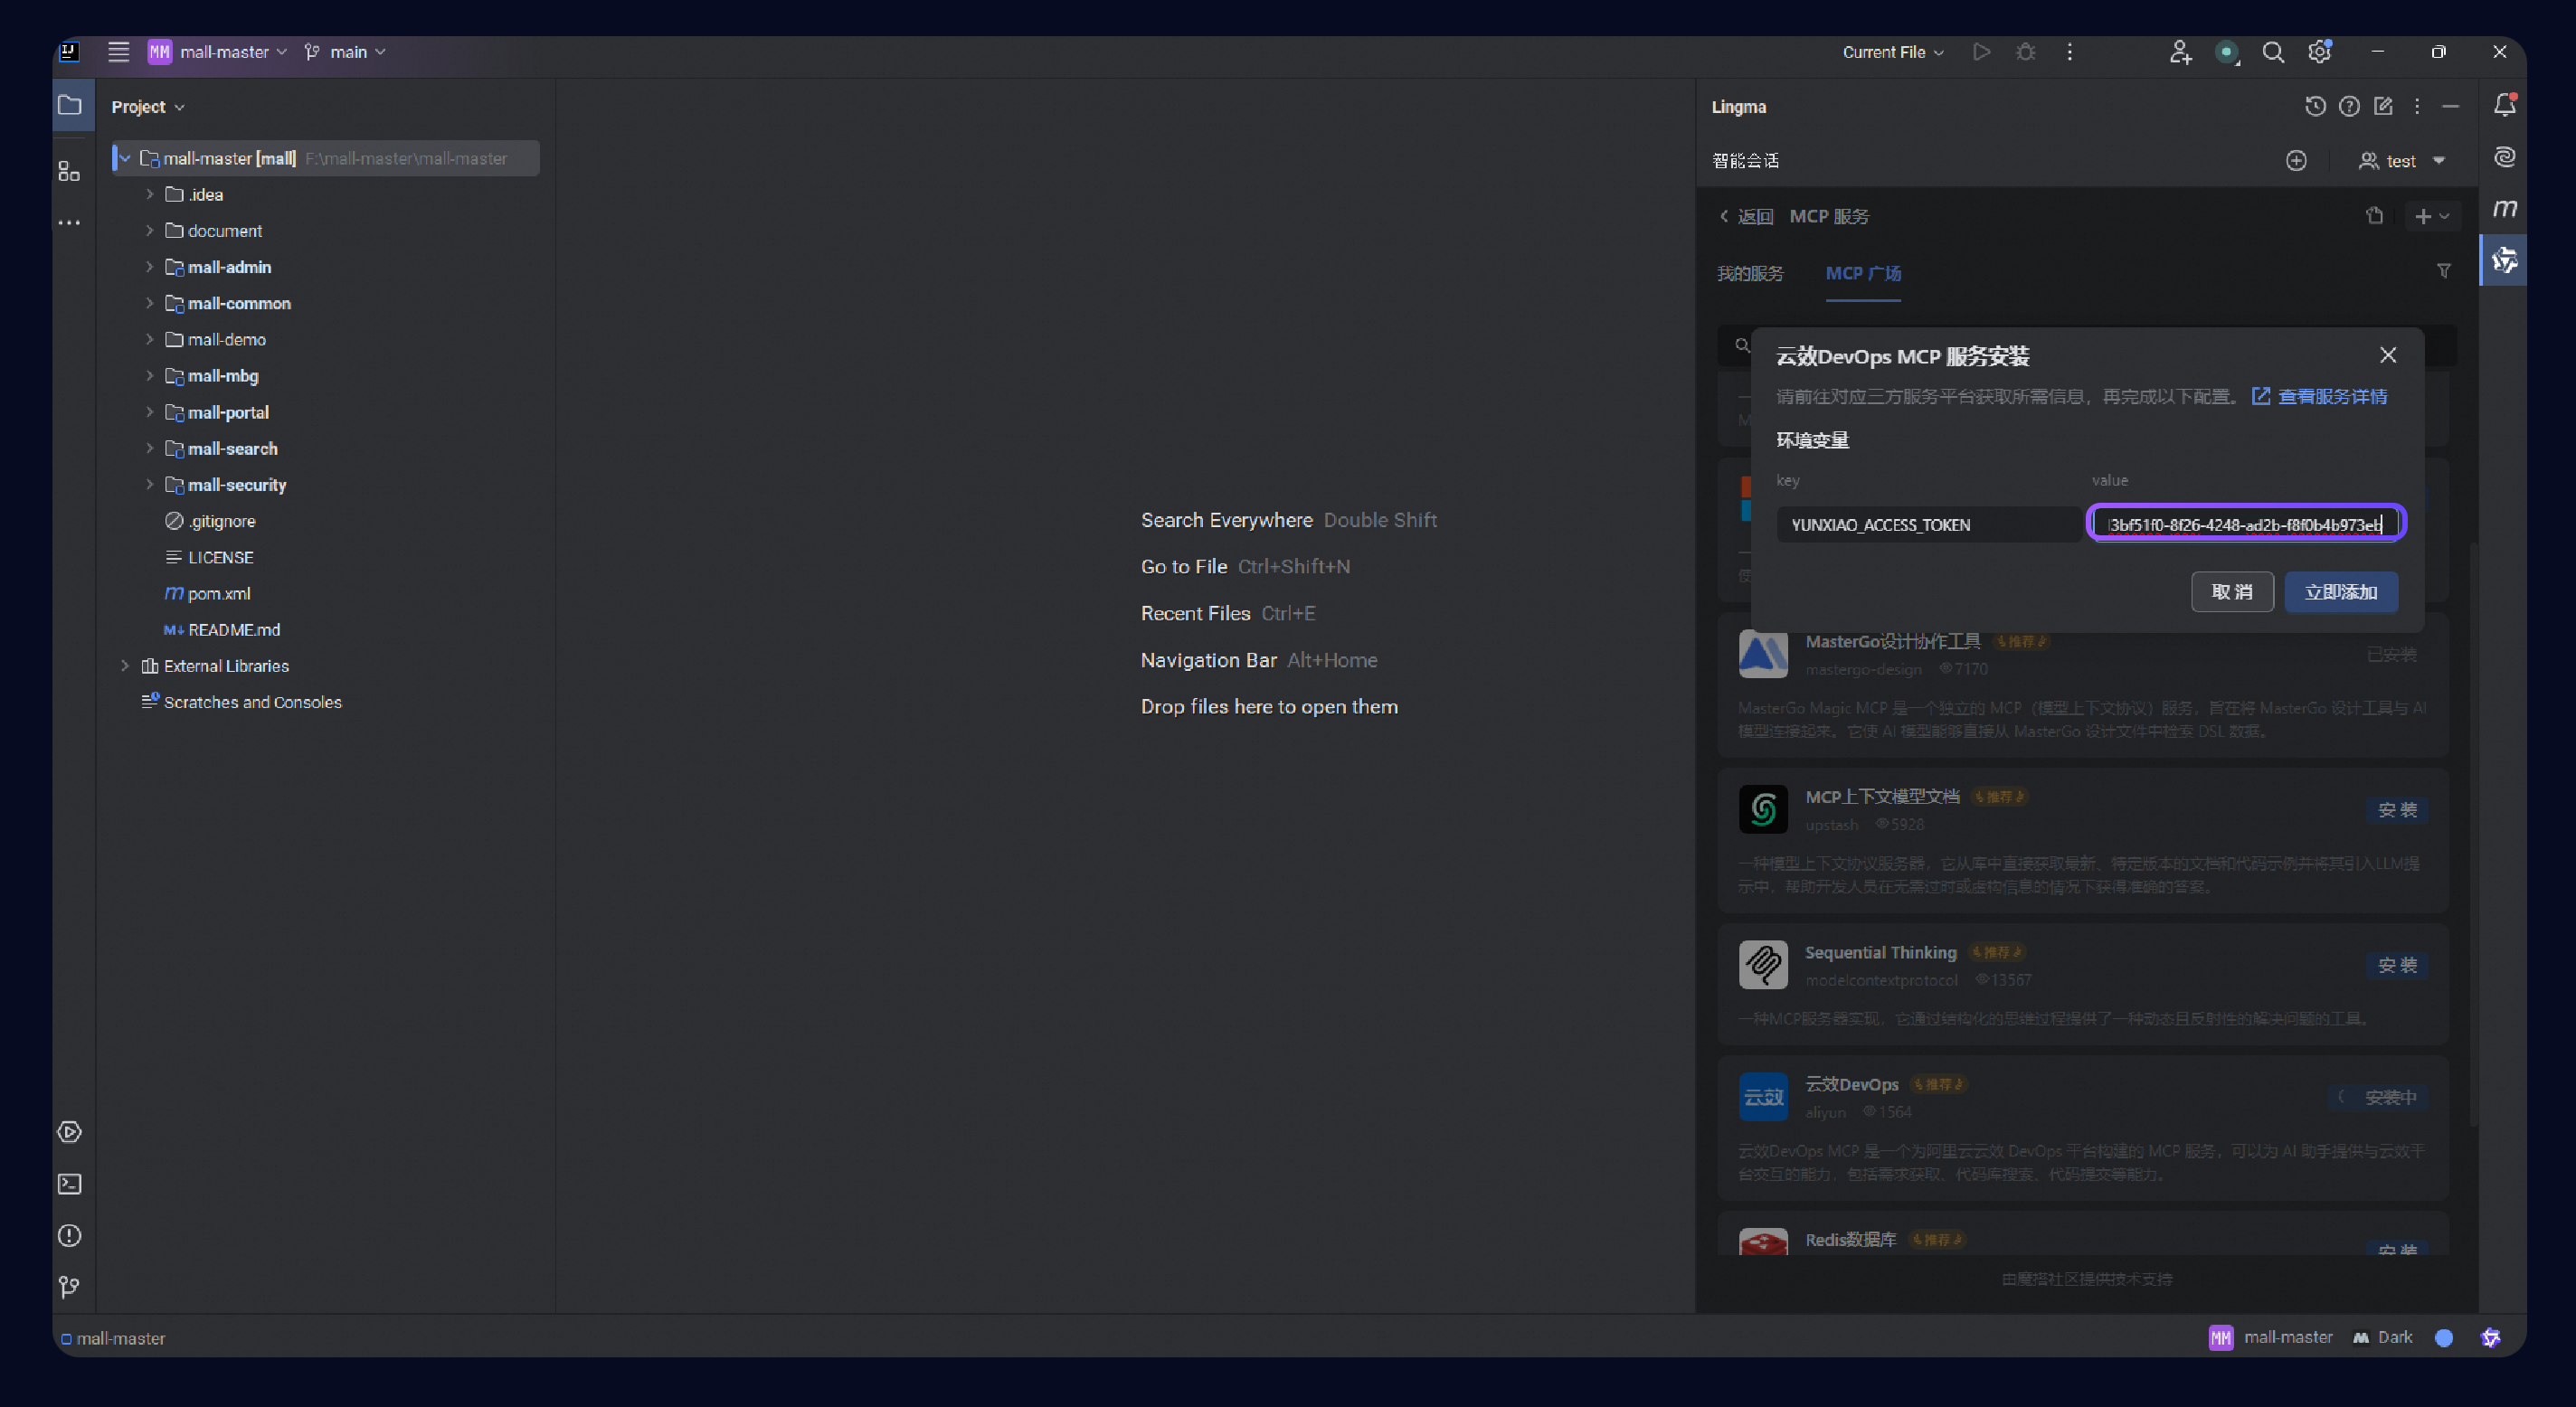This screenshot has width=2576, height=1407.
Task: Open Code With Me add-user icon
Action: 2180,52
